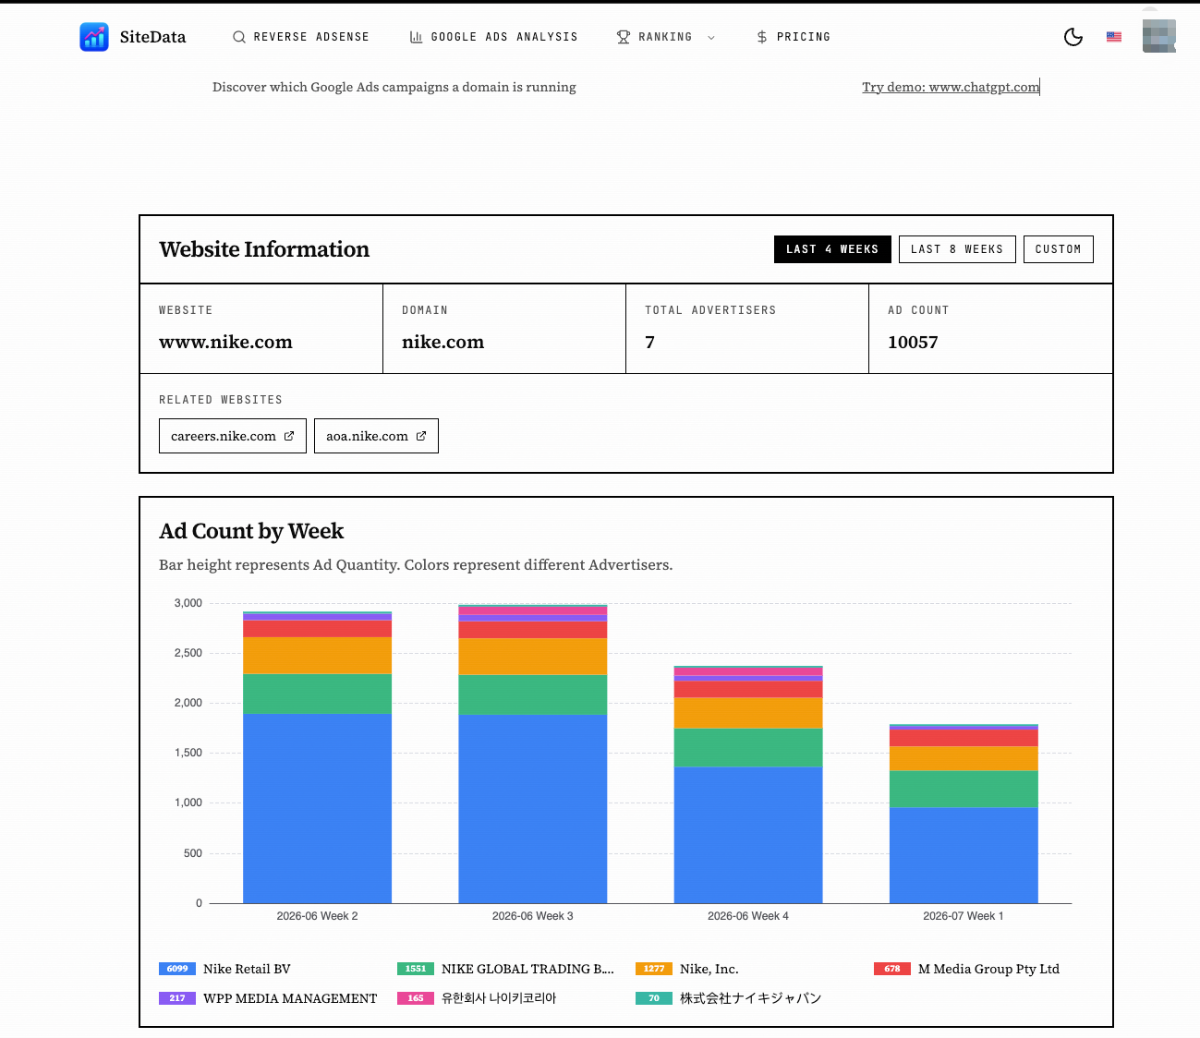Click the WPP MEDIA MANAGEMENT legend label

[x=290, y=998]
